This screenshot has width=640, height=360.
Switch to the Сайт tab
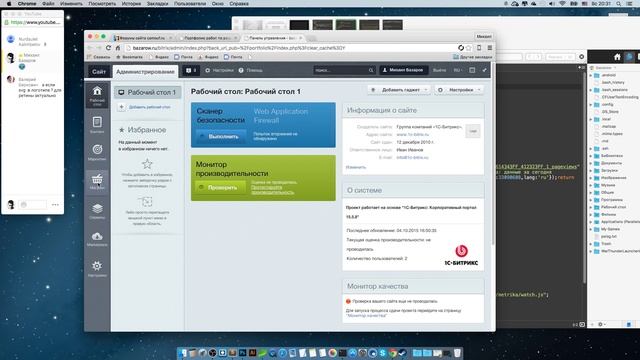tap(99, 71)
